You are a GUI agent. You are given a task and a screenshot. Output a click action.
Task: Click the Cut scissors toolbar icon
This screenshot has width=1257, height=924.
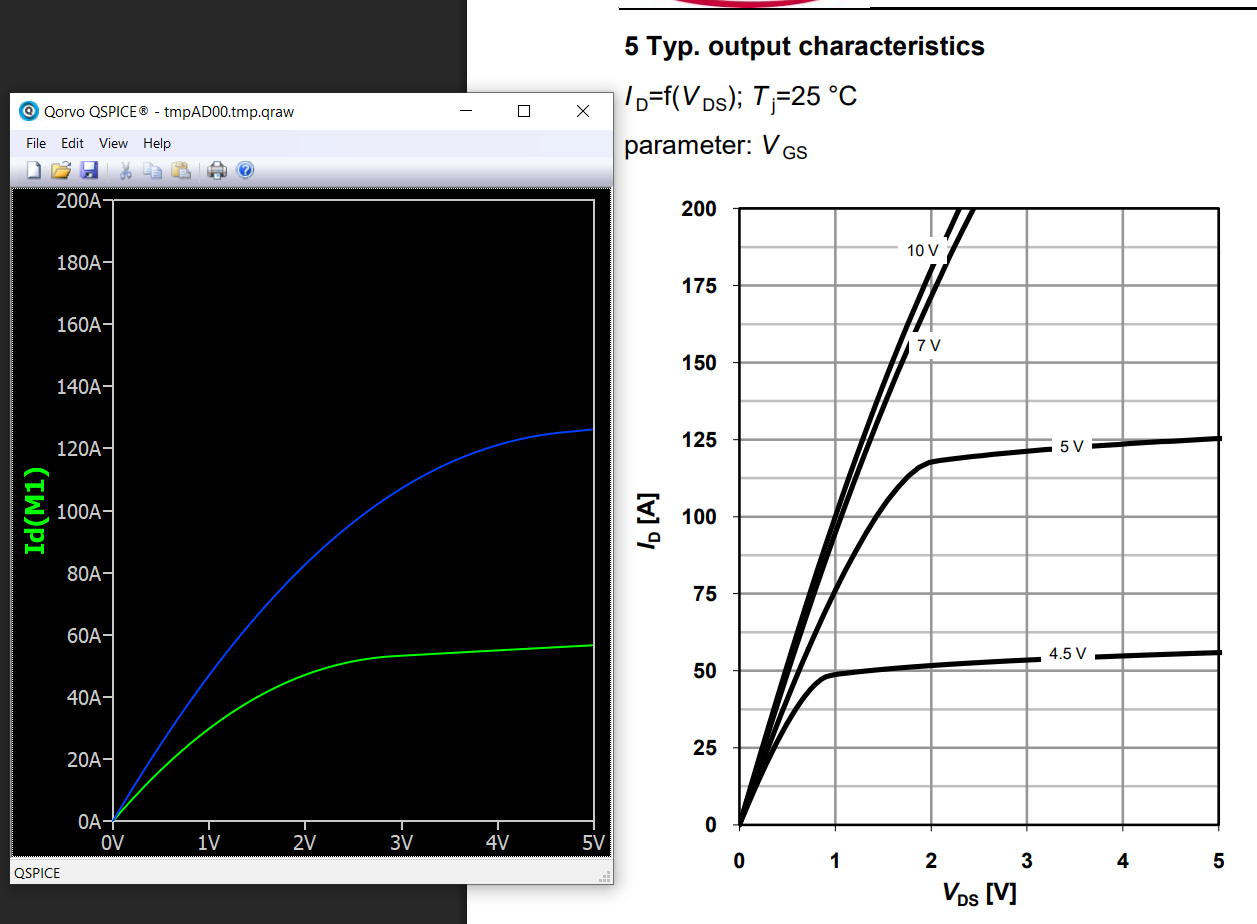tap(126, 171)
